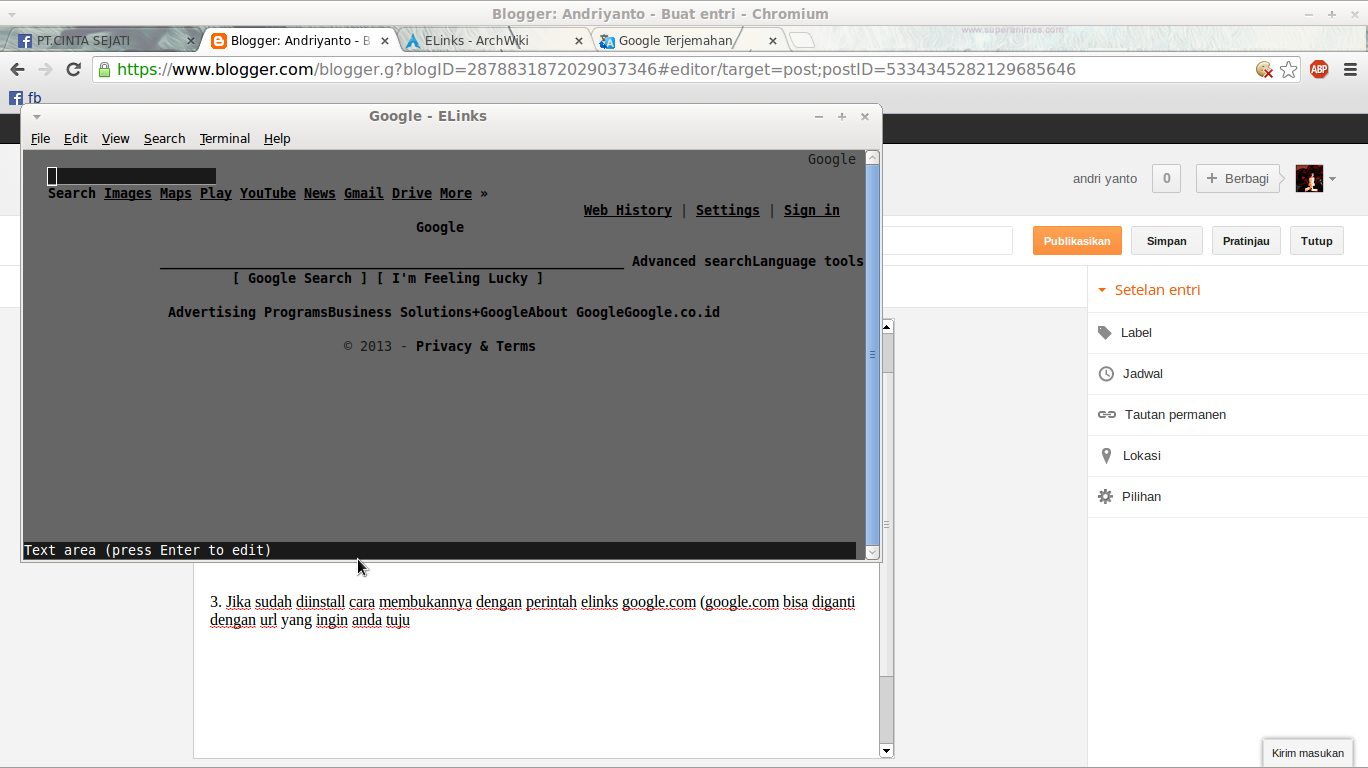Open the notifications count box showing 0

[x=1166, y=179]
